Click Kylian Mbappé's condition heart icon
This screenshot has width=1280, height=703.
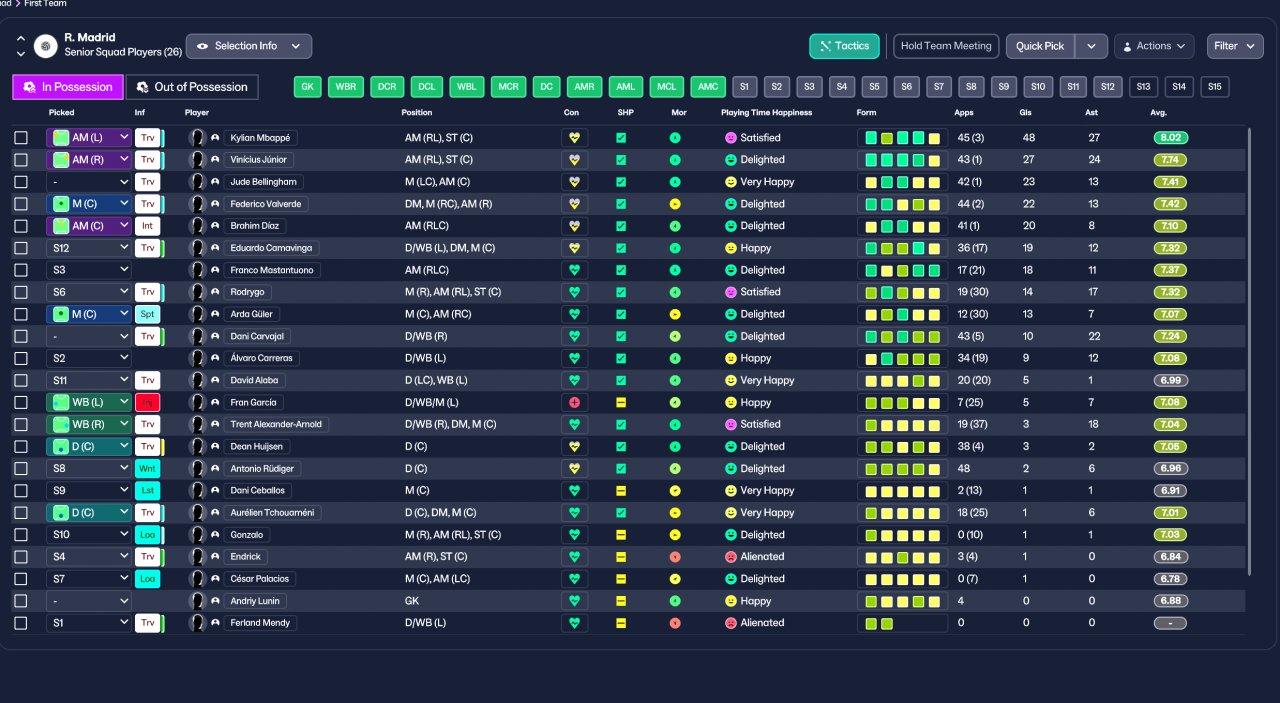click(574, 138)
